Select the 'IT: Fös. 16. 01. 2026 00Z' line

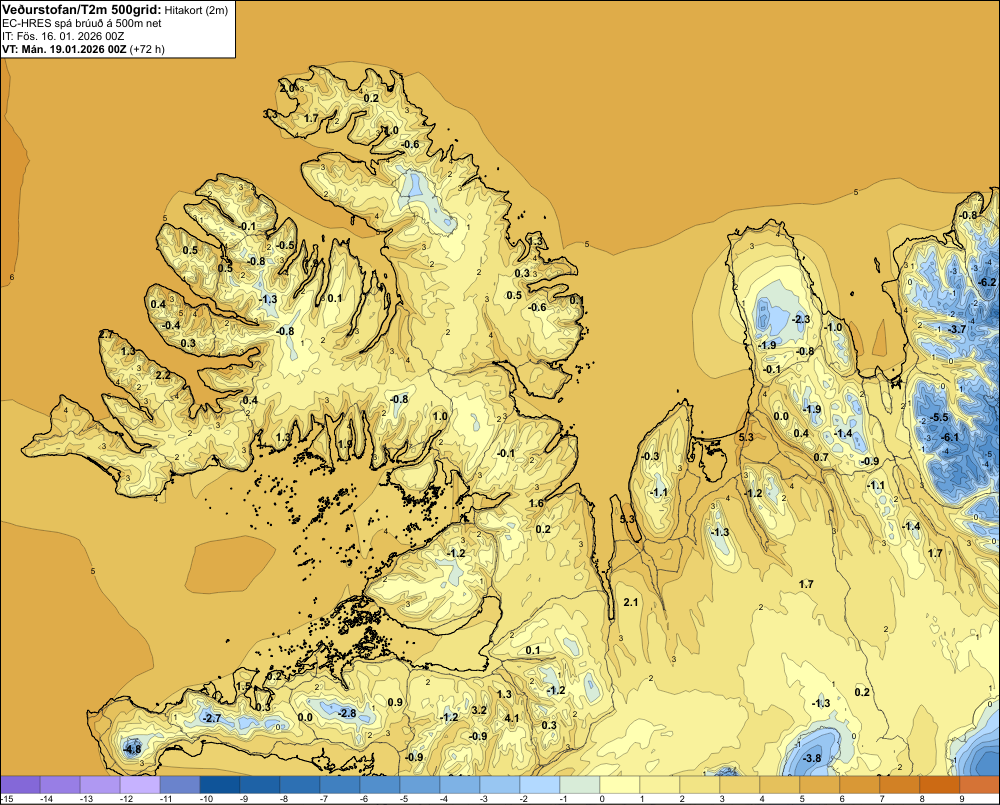[x=63, y=36]
